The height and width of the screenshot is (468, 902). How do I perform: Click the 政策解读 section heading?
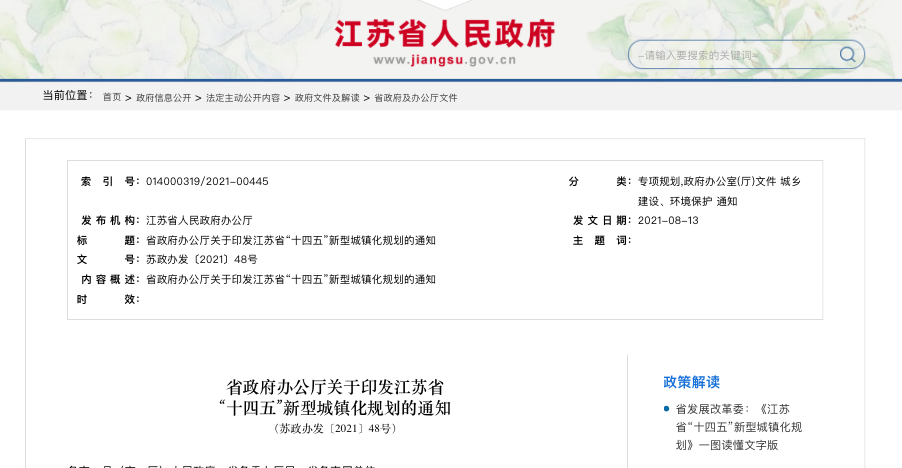pyautogui.click(x=691, y=382)
